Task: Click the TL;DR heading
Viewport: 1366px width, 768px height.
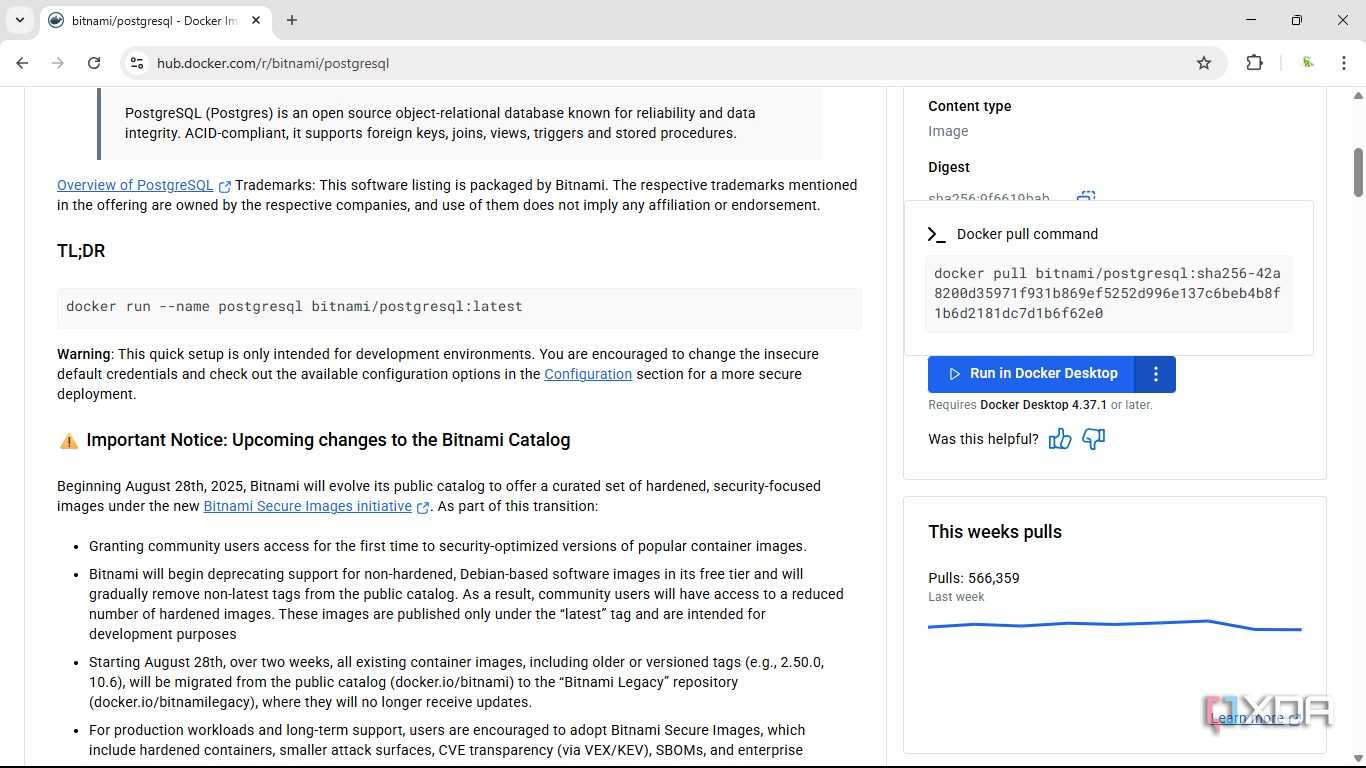Action: point(81,251)
